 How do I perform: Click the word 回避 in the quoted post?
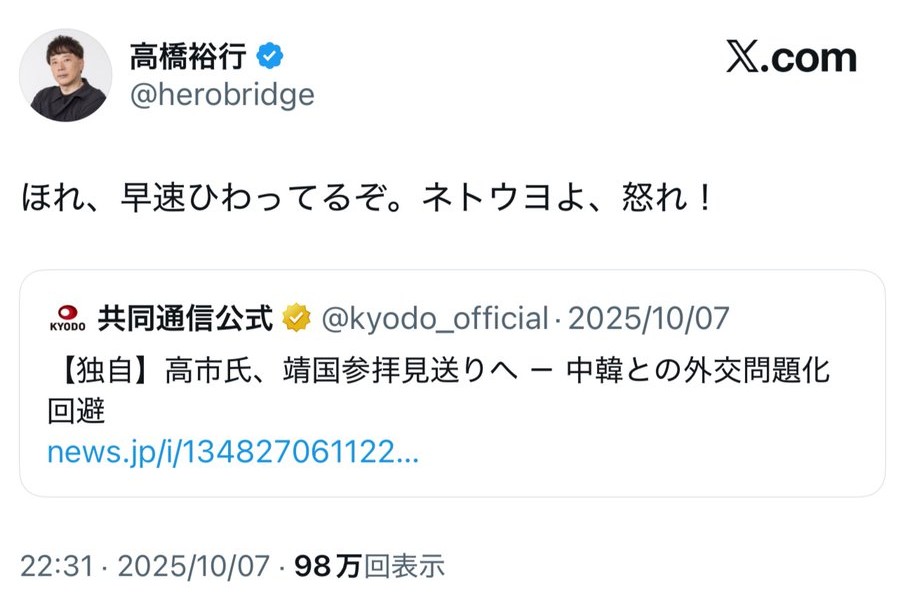click(x=75, y=410)
